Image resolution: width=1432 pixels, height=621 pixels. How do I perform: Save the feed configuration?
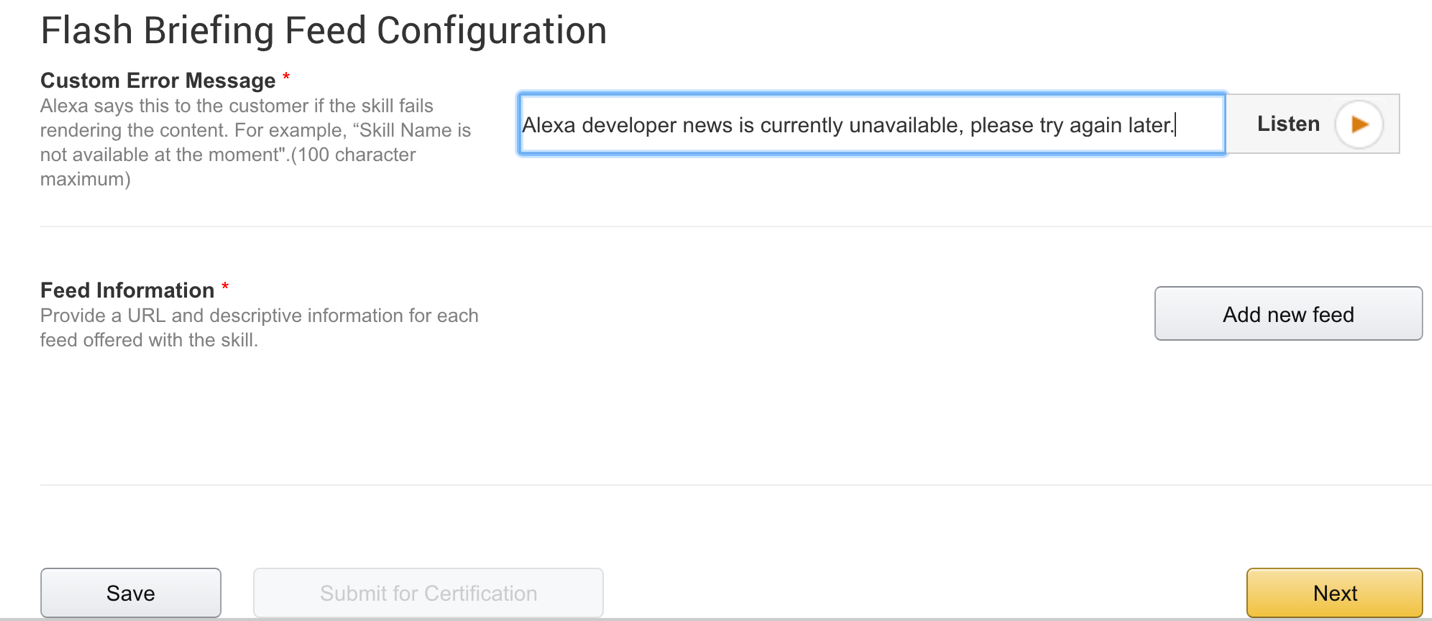coord(130,593)
